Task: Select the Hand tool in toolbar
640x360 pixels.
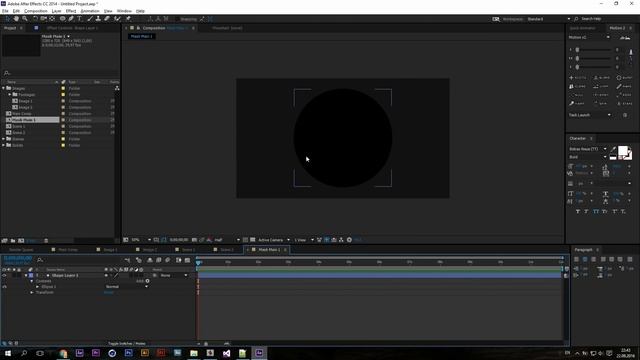Action: click(16, 19)
